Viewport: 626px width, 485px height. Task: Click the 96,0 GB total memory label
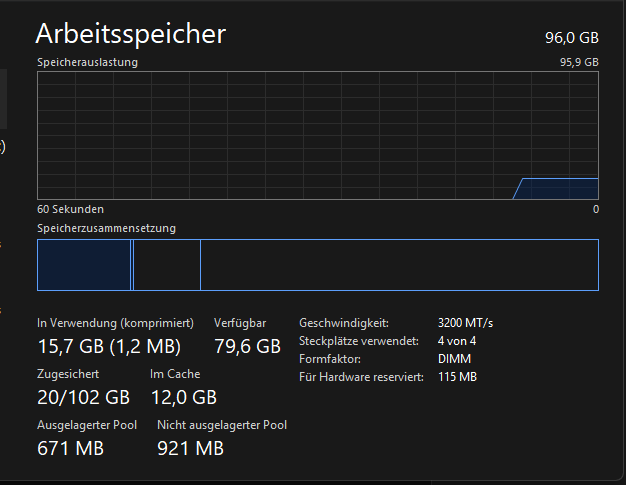click(x=571, y=38)
